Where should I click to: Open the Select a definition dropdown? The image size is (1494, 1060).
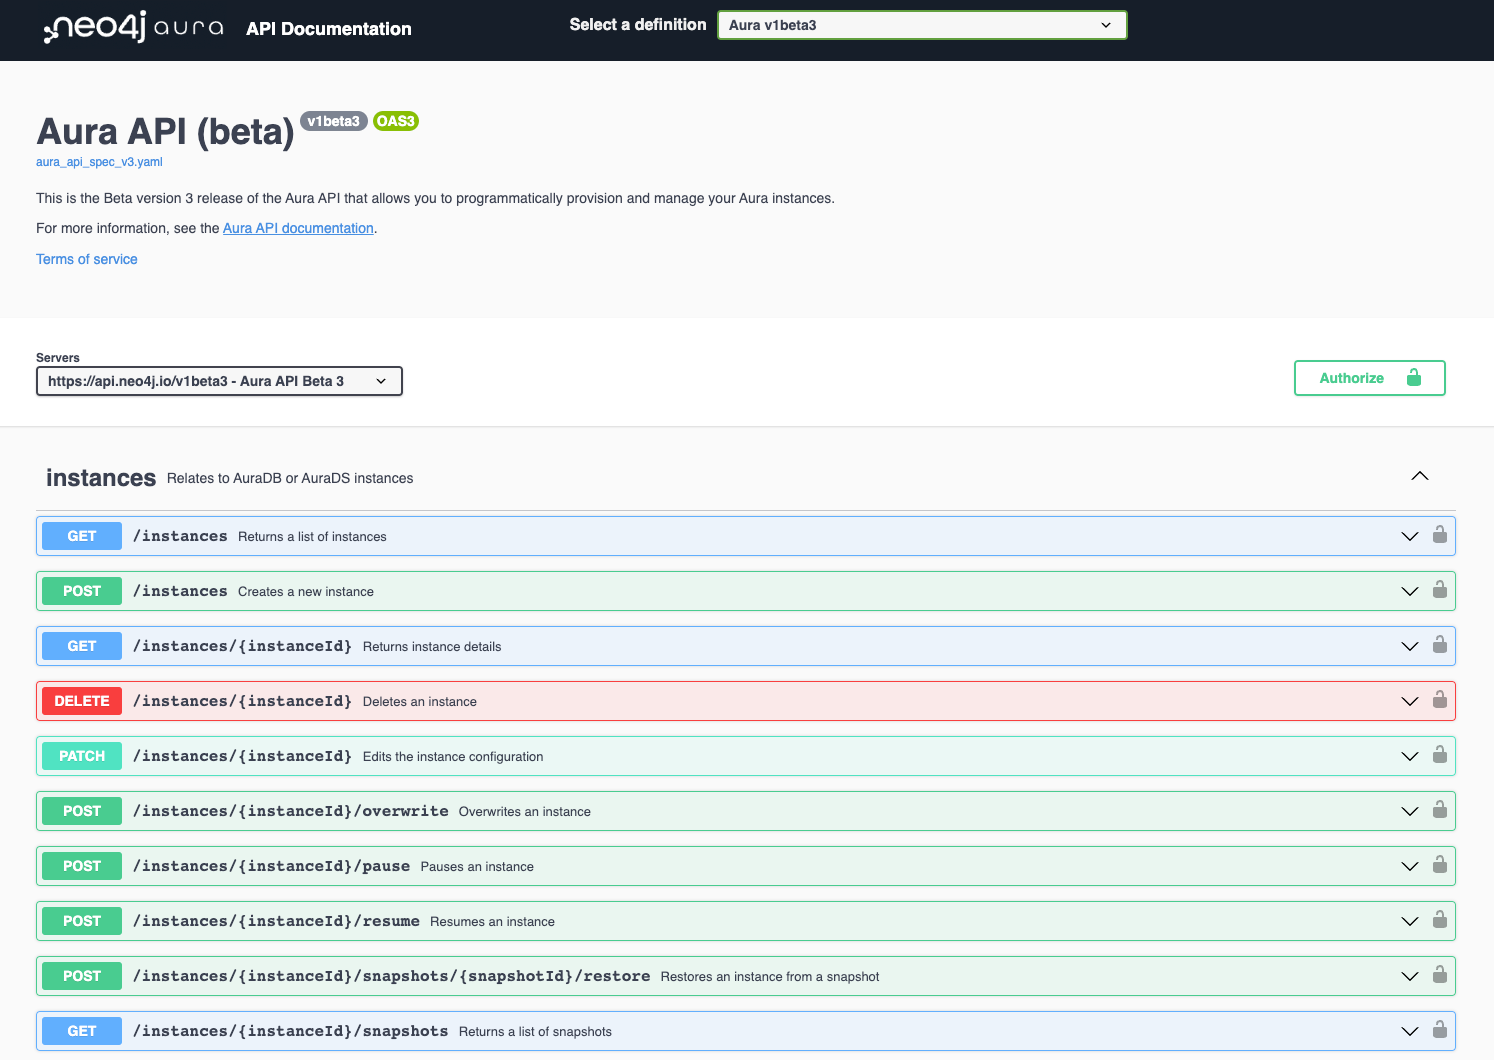pyautogui.click(x=922, y=25)
